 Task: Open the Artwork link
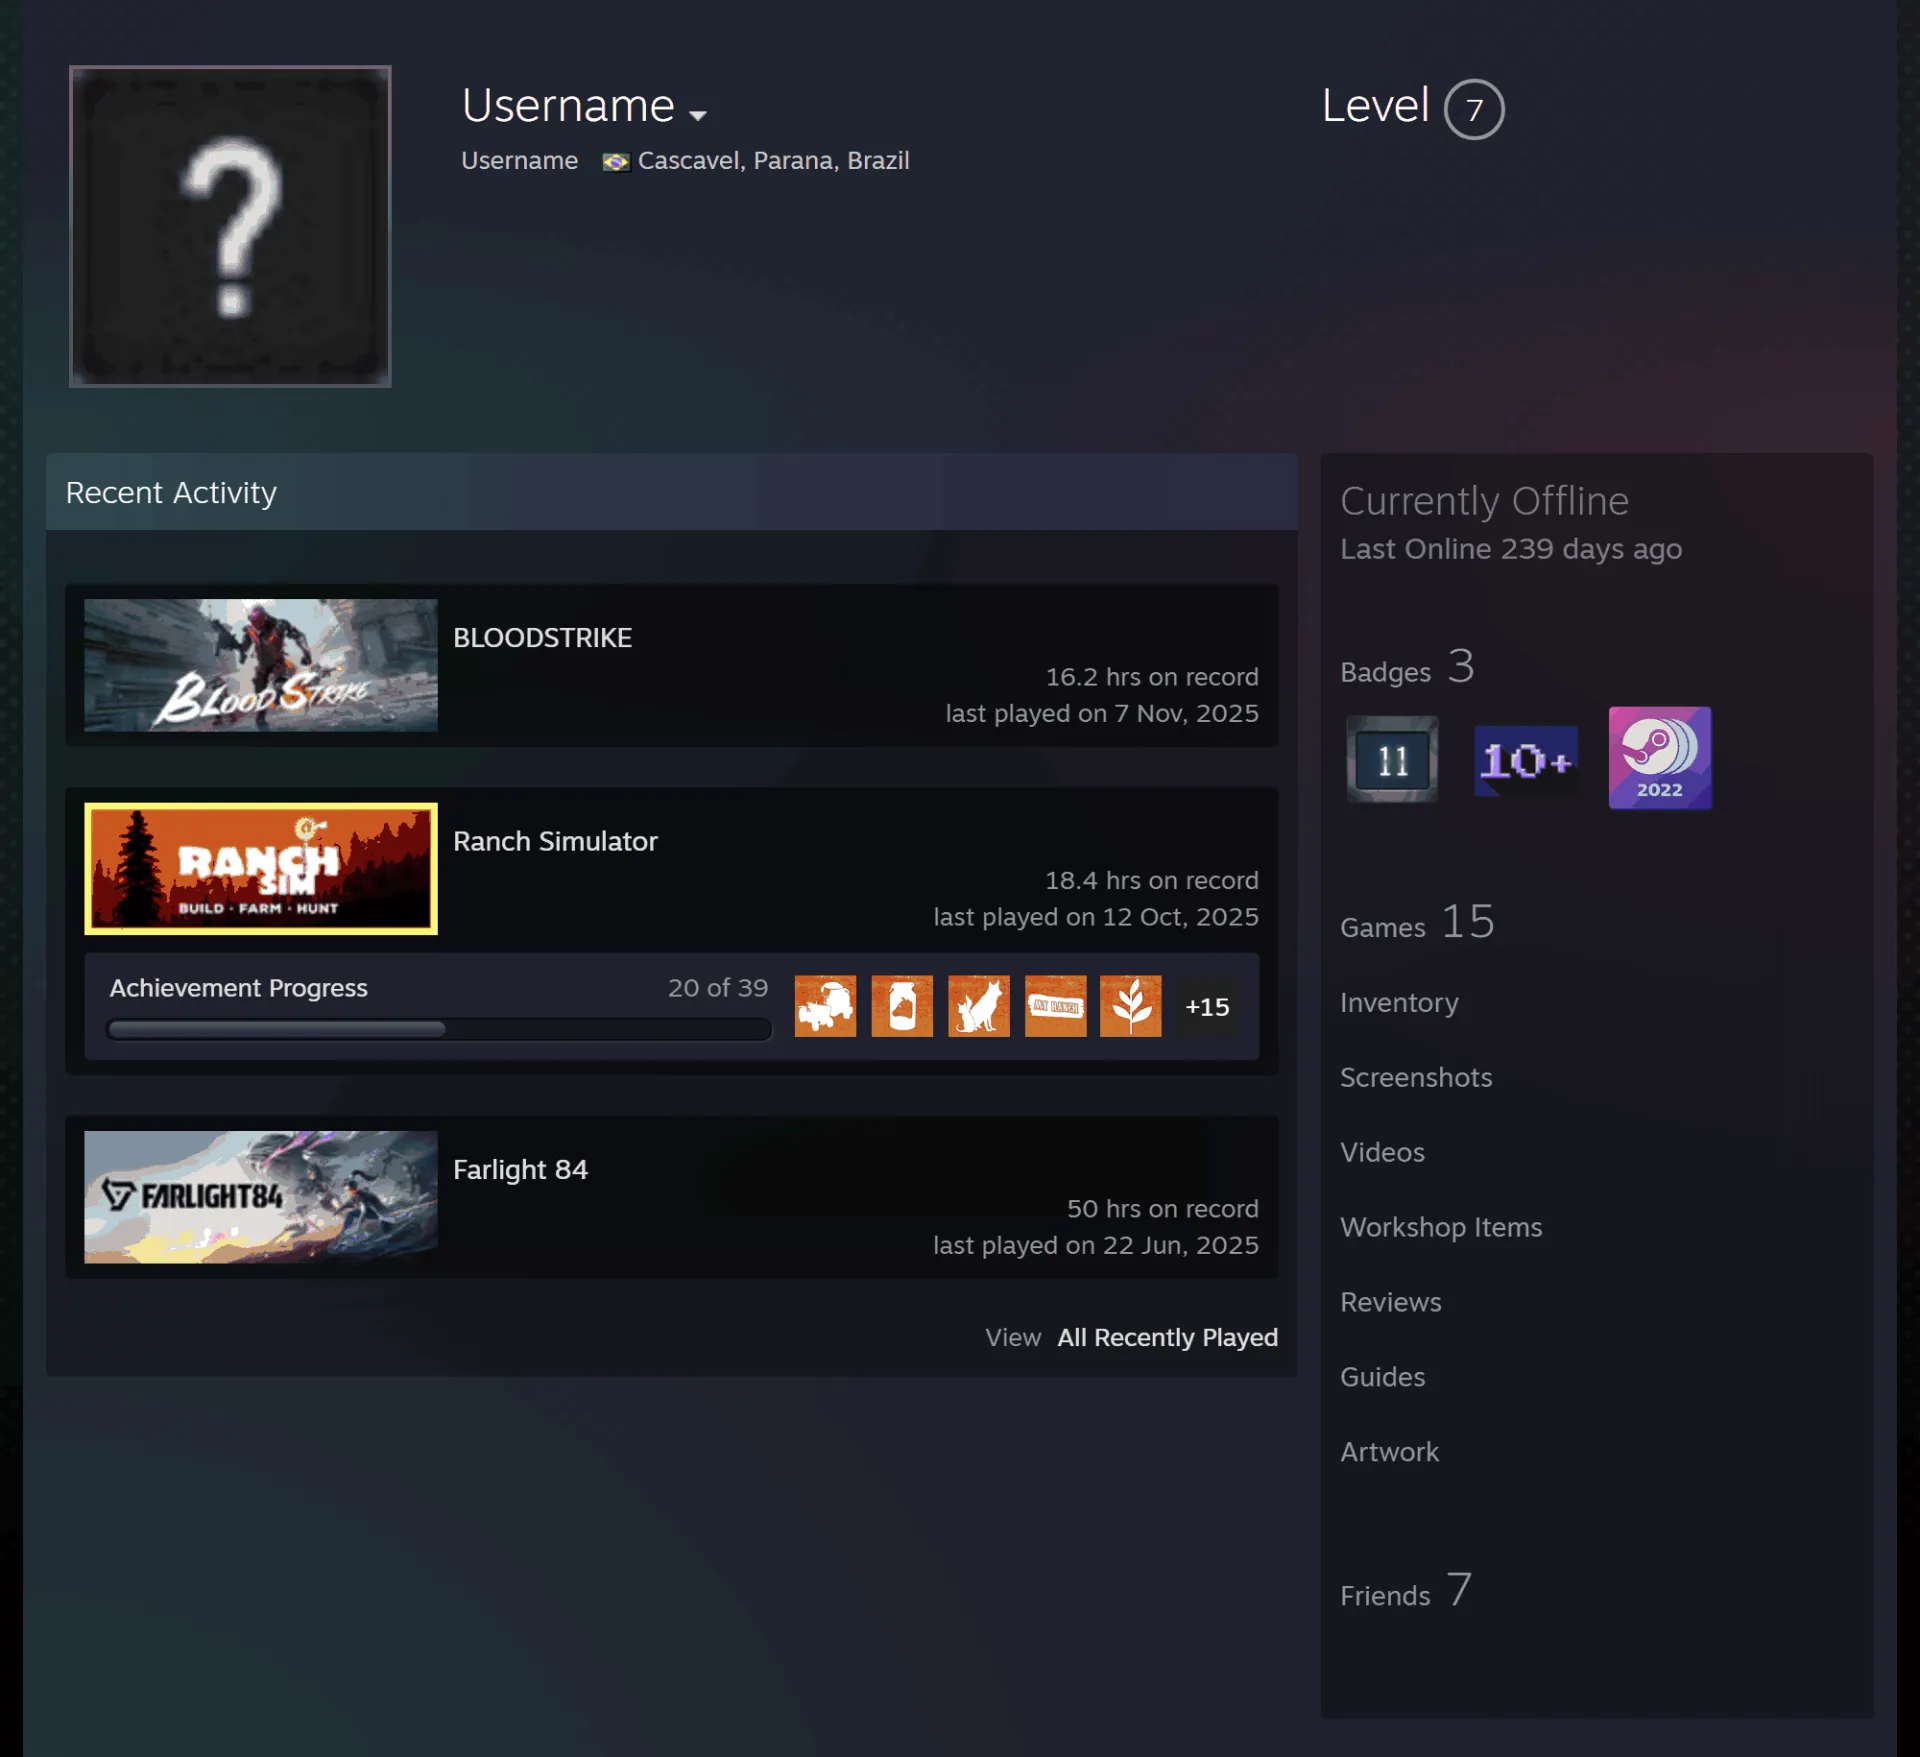click(1389, 1452)
